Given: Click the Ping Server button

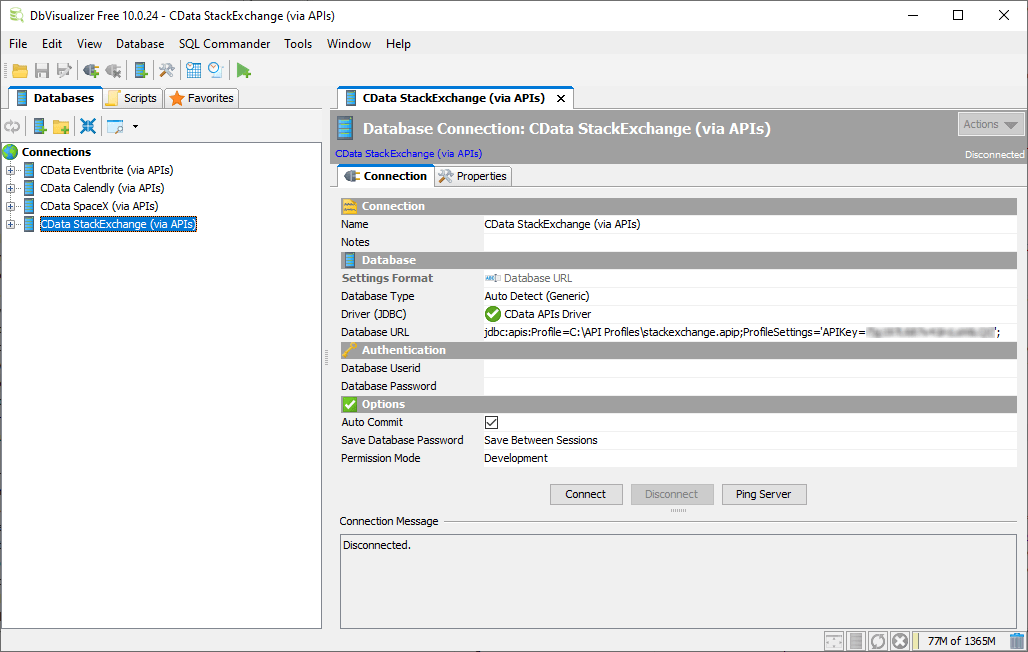Looking at the screenshot, I should [x=763, y=494].
